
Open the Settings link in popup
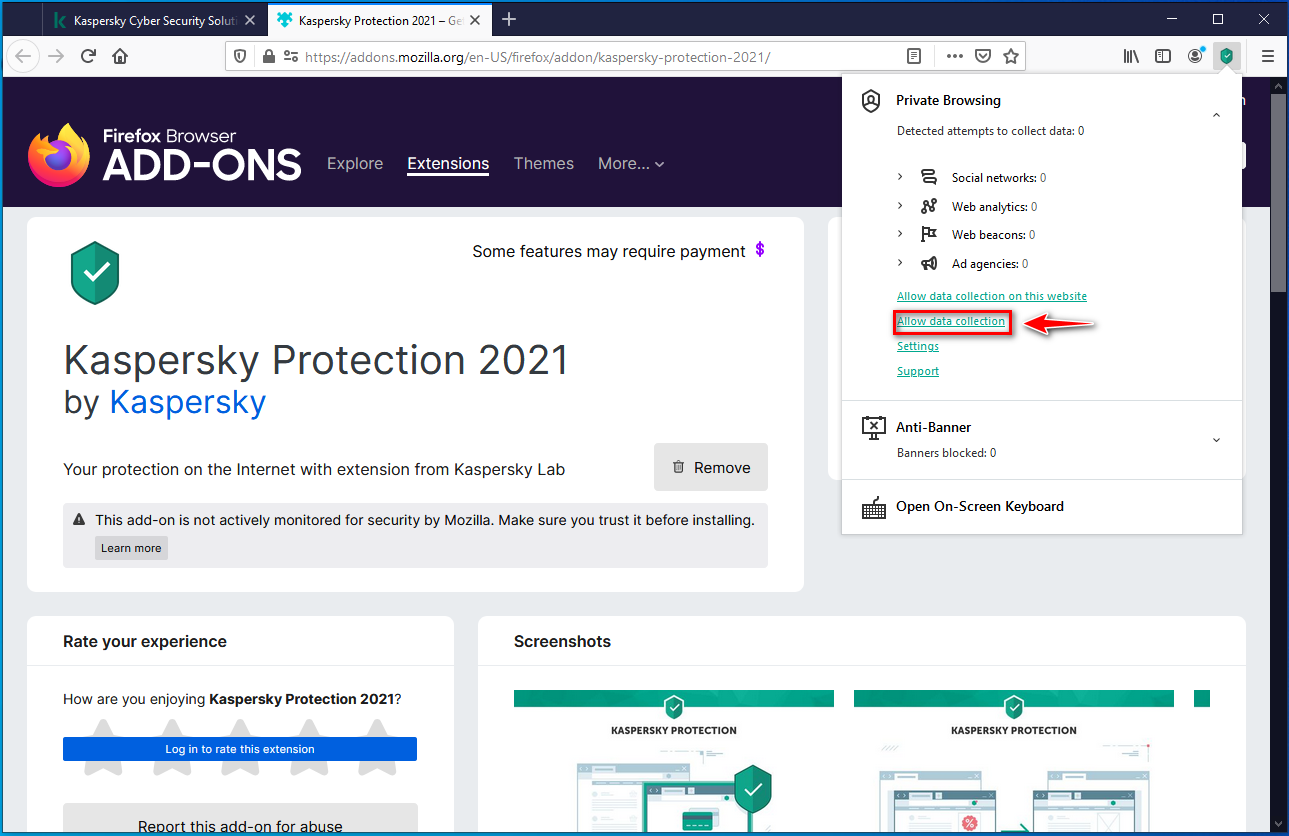pyautogui.click(x=918, y=346)
